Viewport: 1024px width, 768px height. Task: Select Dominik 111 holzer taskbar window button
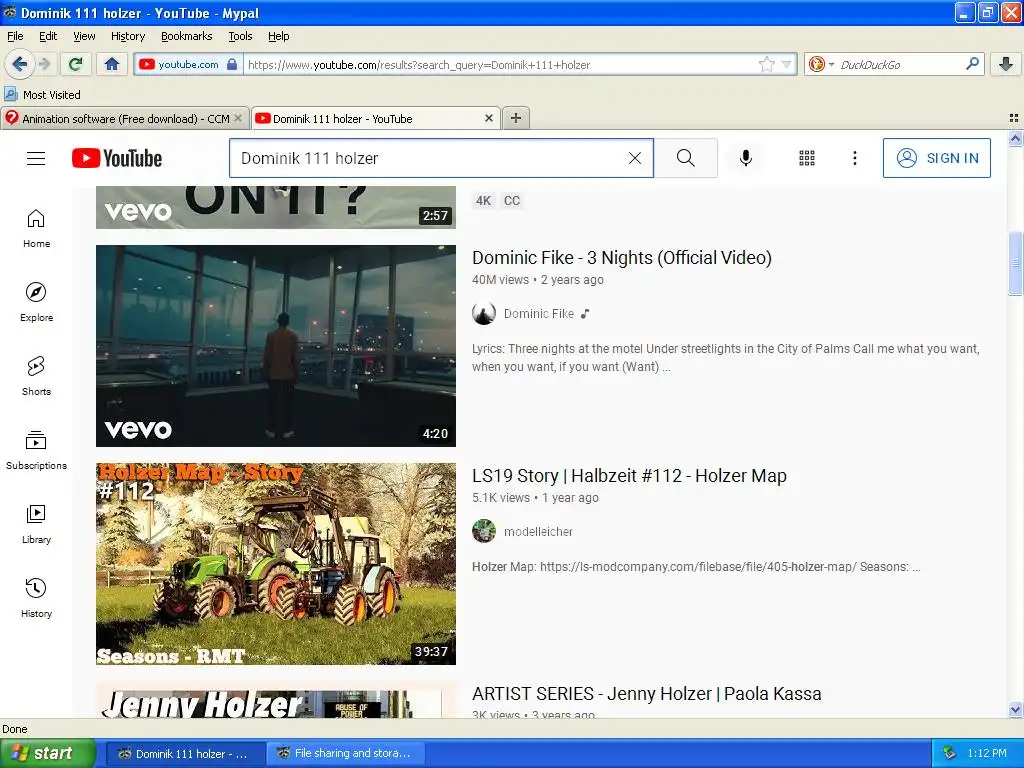pyautogui.click(x=185, y=754)
